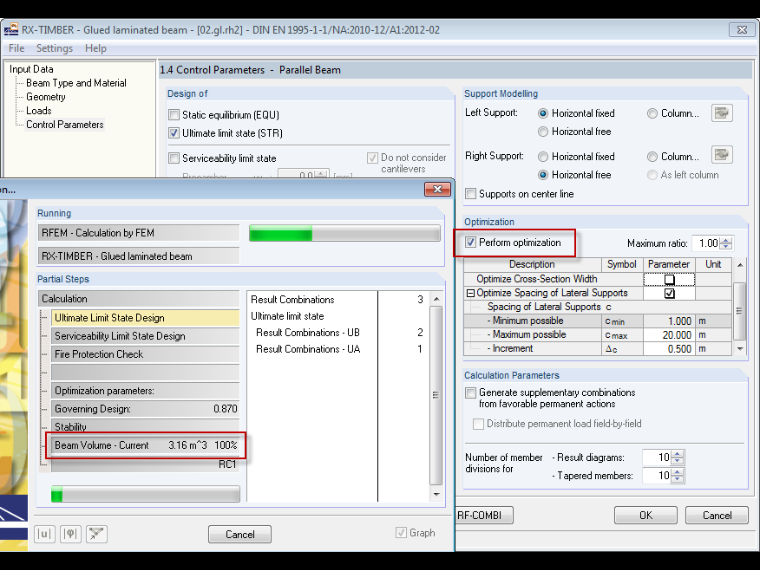Screen dimensions: 760x570
Task: Decrease Tapered members divisions value
Action: 678,479
